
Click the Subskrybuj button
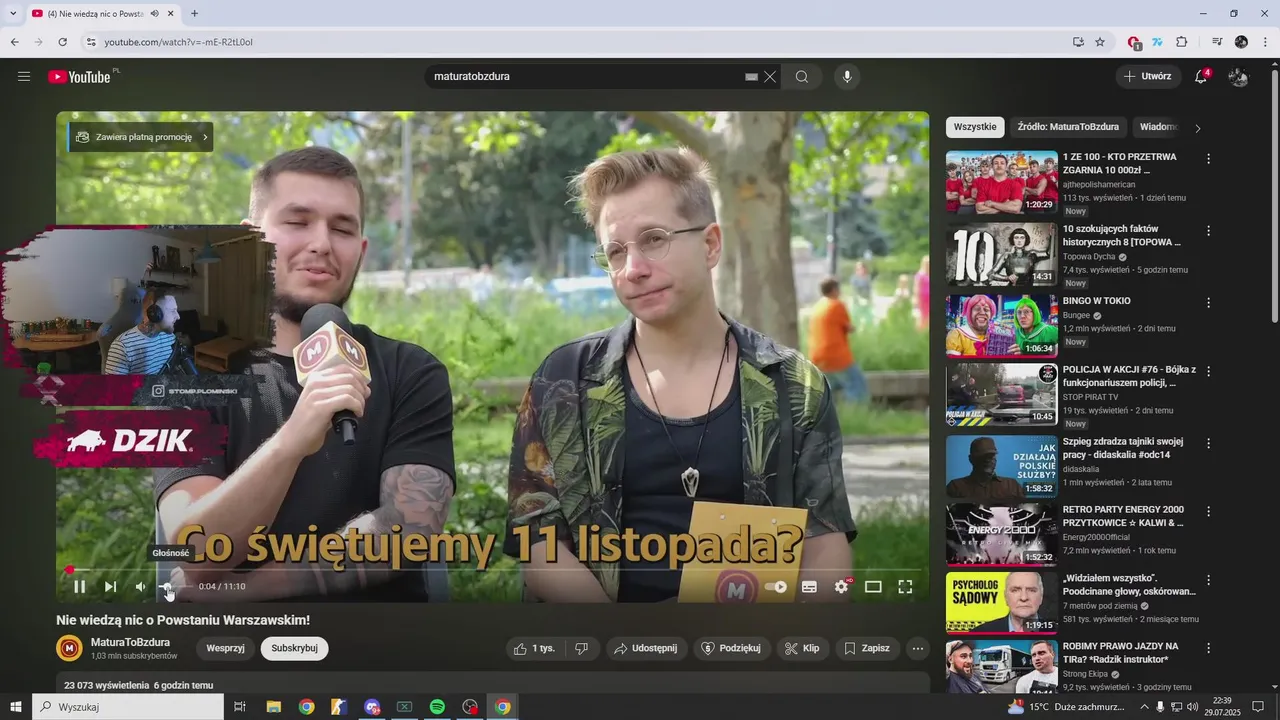[x=294, y=648]
